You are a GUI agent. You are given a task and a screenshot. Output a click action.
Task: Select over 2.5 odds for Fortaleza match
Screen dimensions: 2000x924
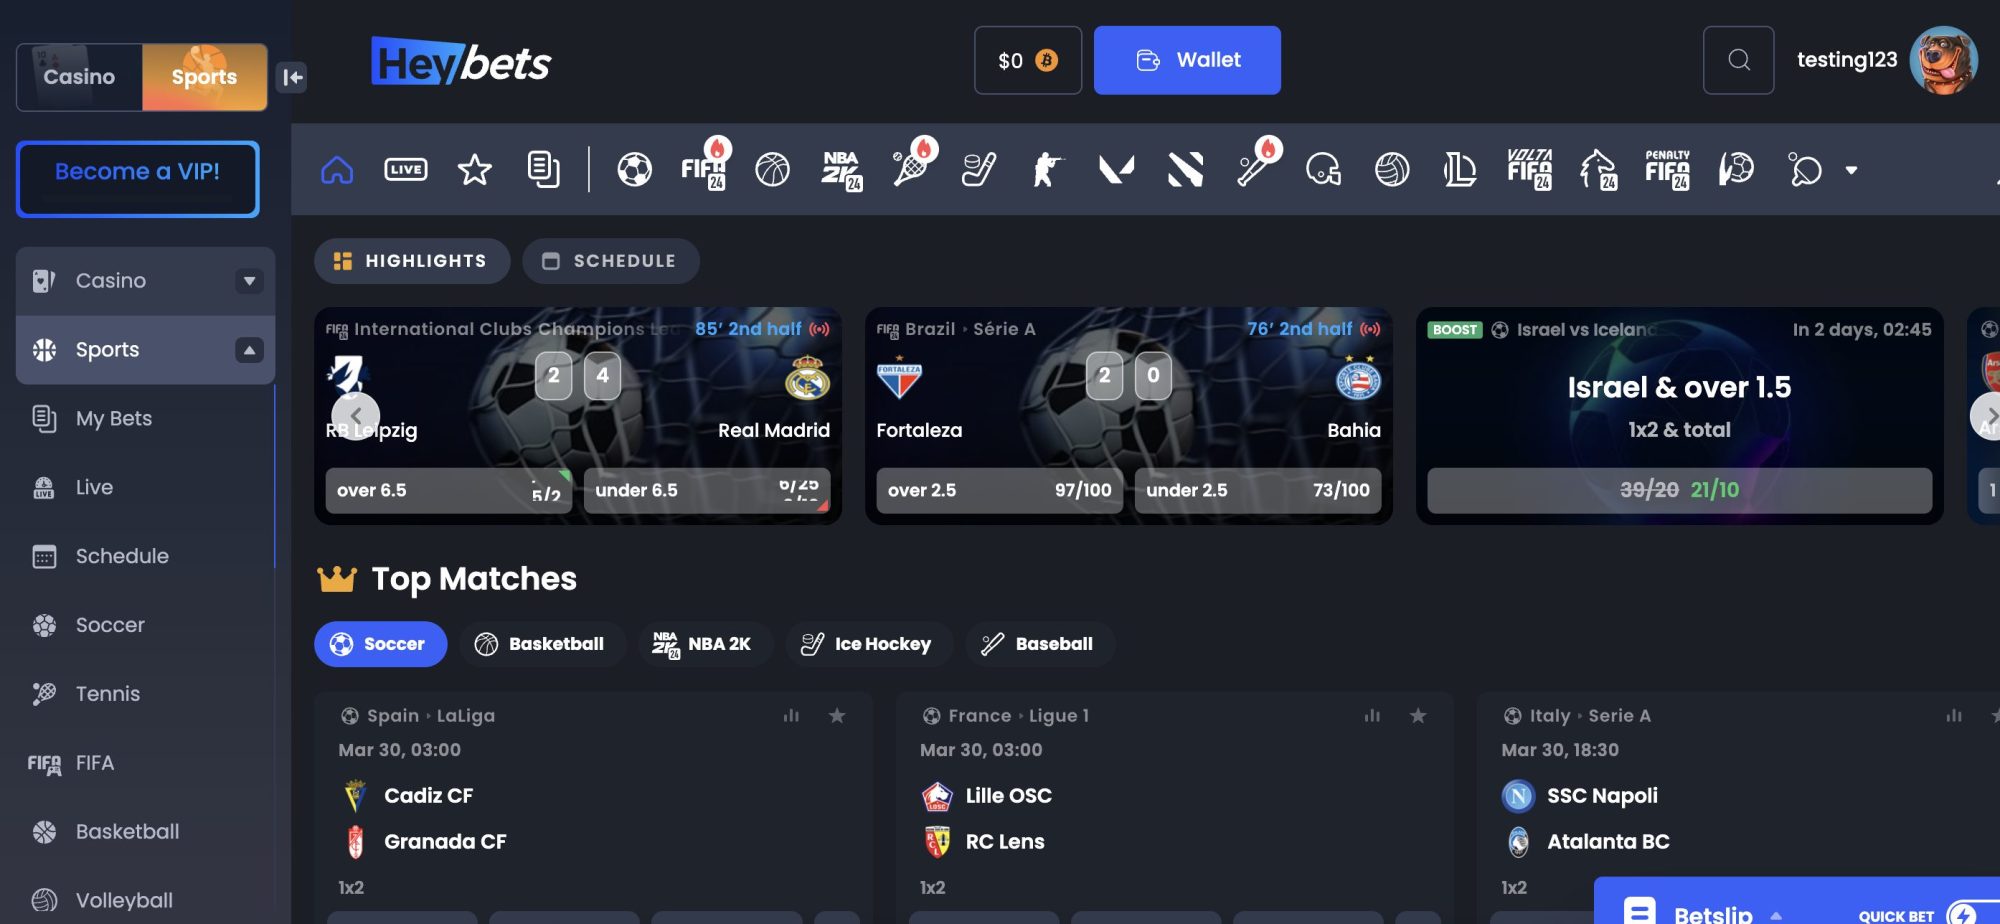[999, 490]
